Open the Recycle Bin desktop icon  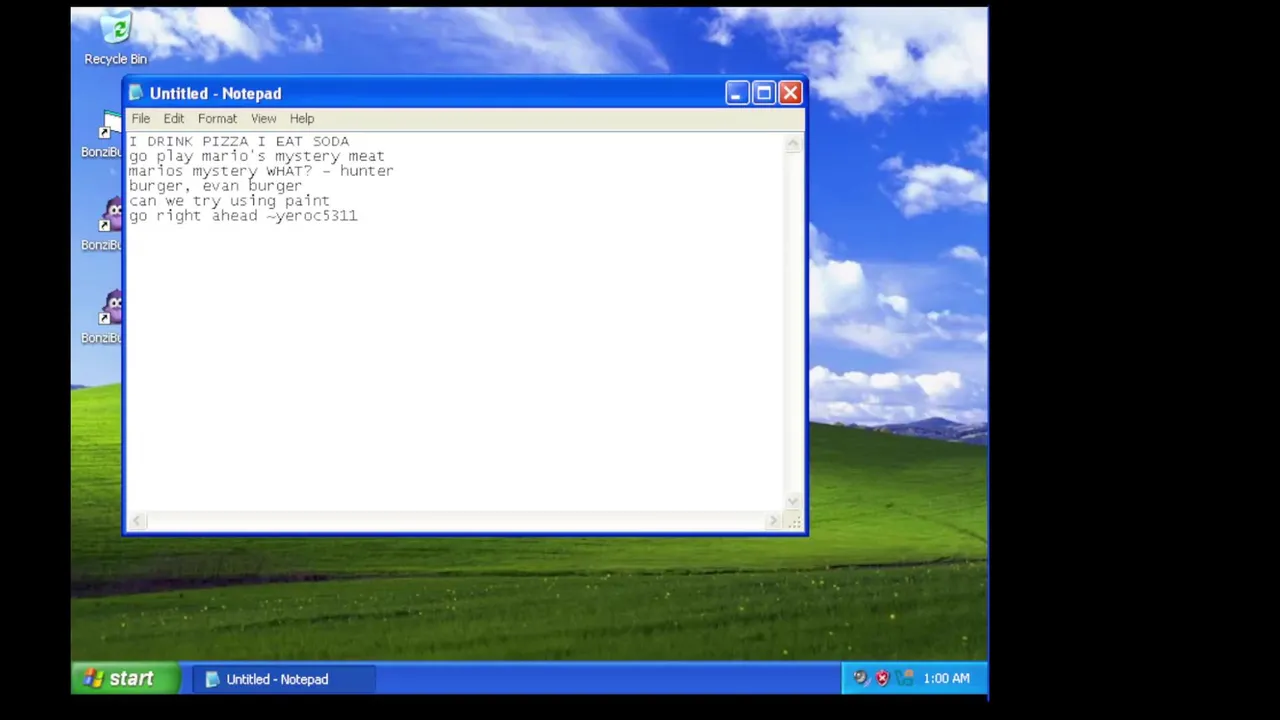tap(115, 38)
